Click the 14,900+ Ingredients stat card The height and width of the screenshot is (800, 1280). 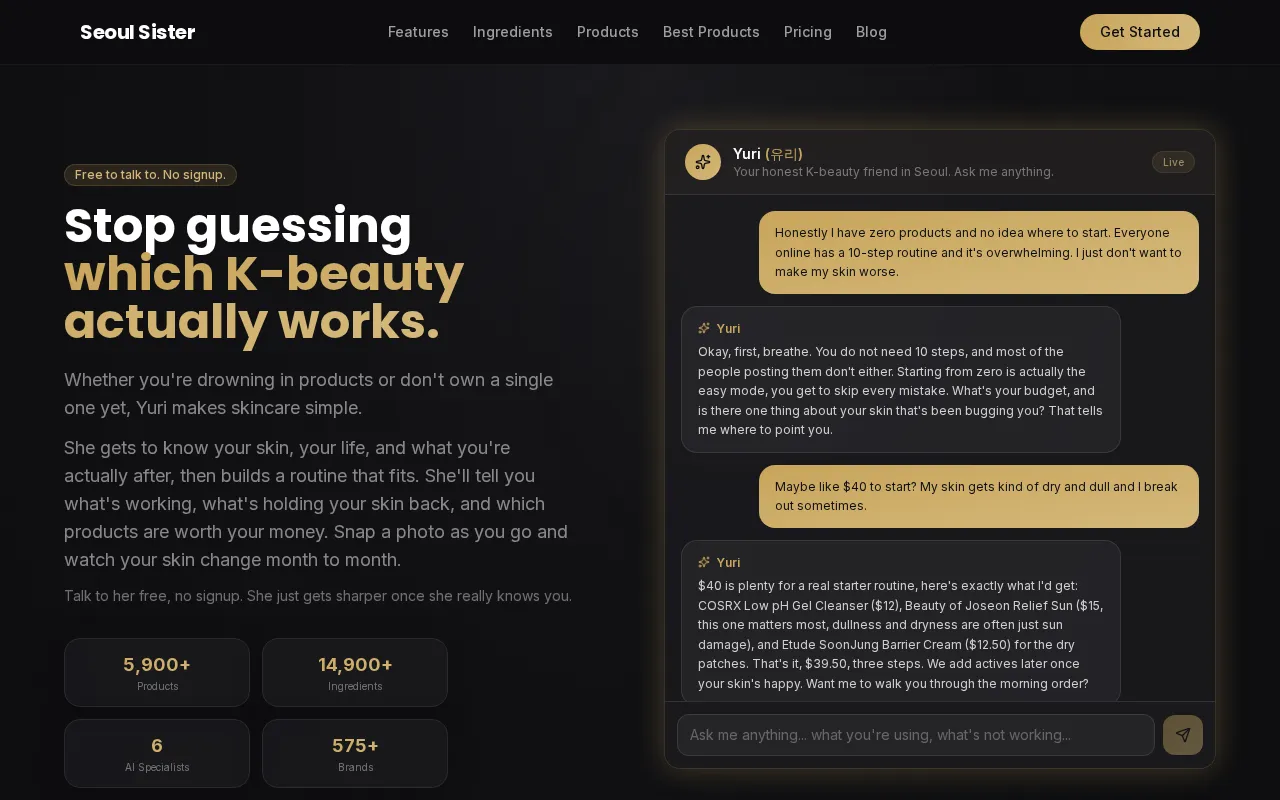click(x=355, y=673)
